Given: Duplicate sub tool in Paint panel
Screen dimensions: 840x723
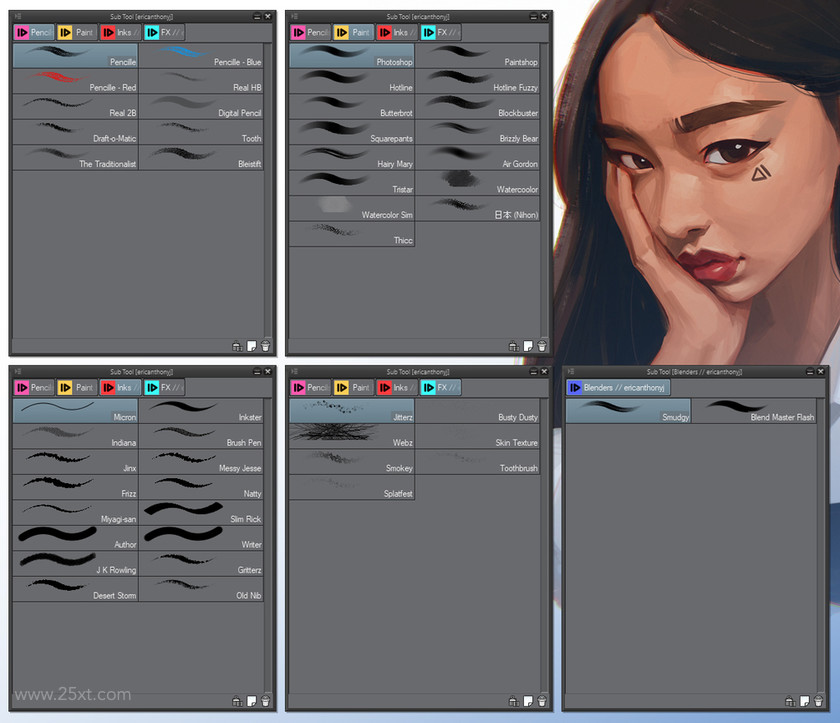Looking at the screenshot, I should click(x=528, y=346).
